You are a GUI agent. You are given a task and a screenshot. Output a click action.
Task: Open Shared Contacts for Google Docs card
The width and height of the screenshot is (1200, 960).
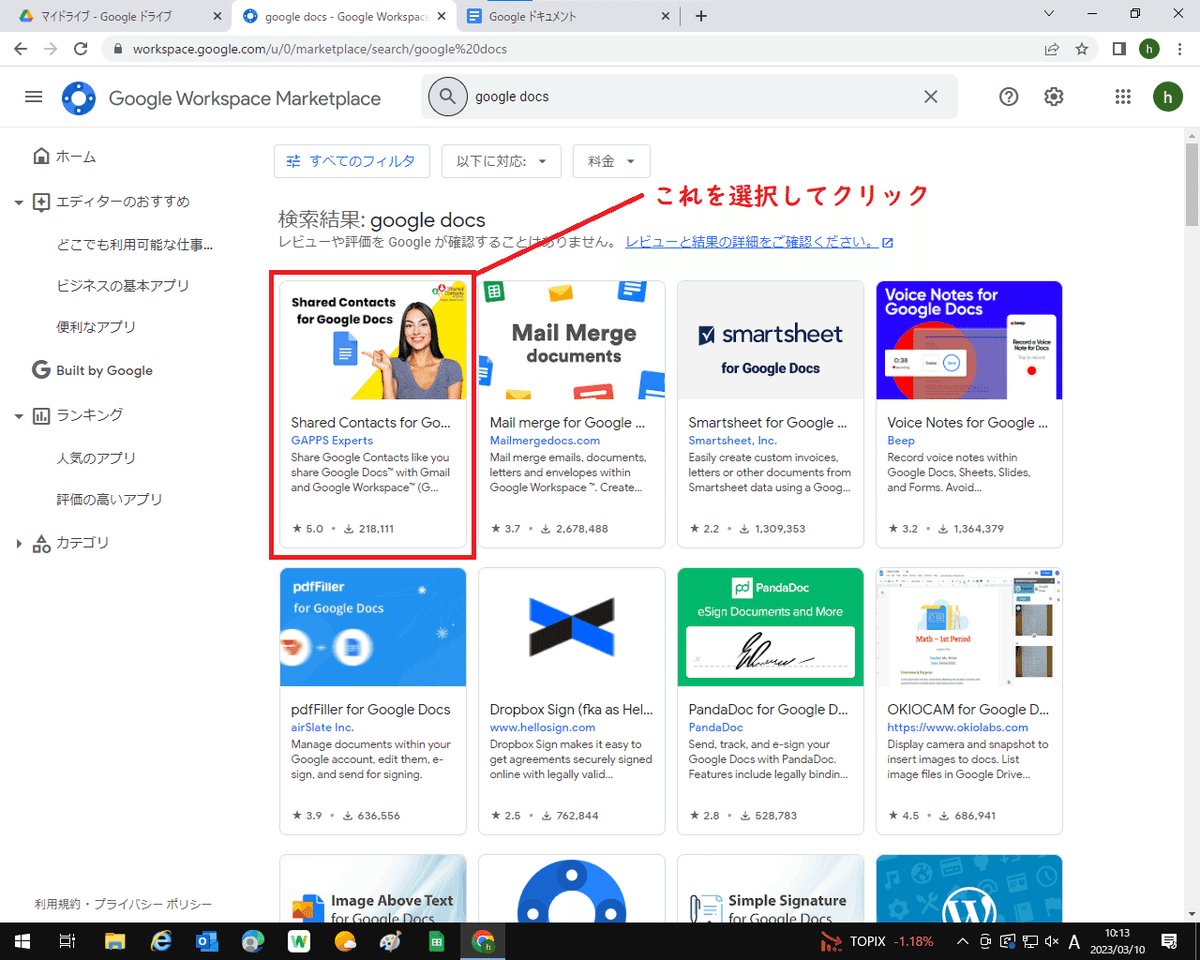click(373, 414)
